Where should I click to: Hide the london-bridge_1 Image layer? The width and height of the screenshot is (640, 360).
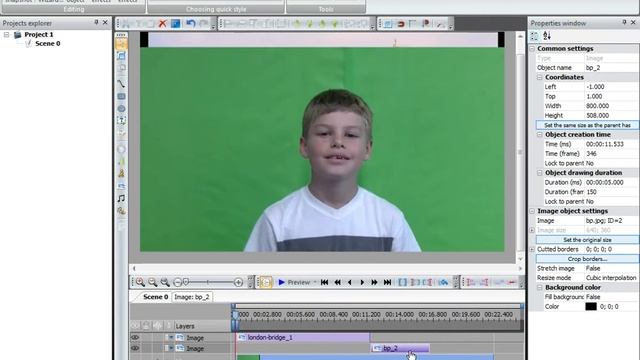pos(135,338)
